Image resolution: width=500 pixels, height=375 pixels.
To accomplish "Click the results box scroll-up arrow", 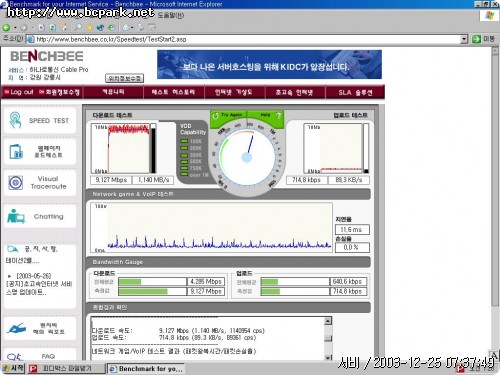I will click(328, 321).
